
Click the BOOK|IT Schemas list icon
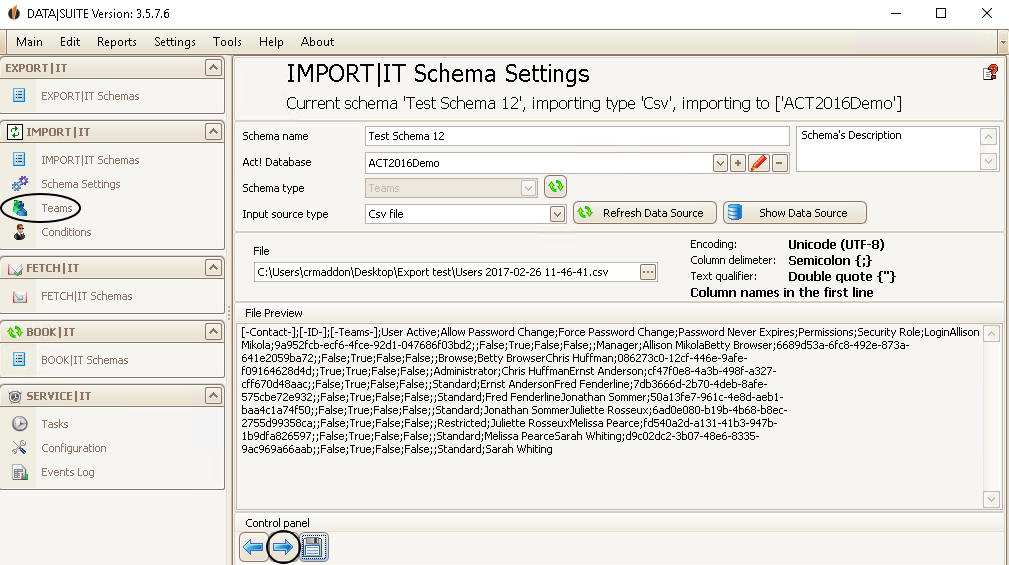pos(19,359)
